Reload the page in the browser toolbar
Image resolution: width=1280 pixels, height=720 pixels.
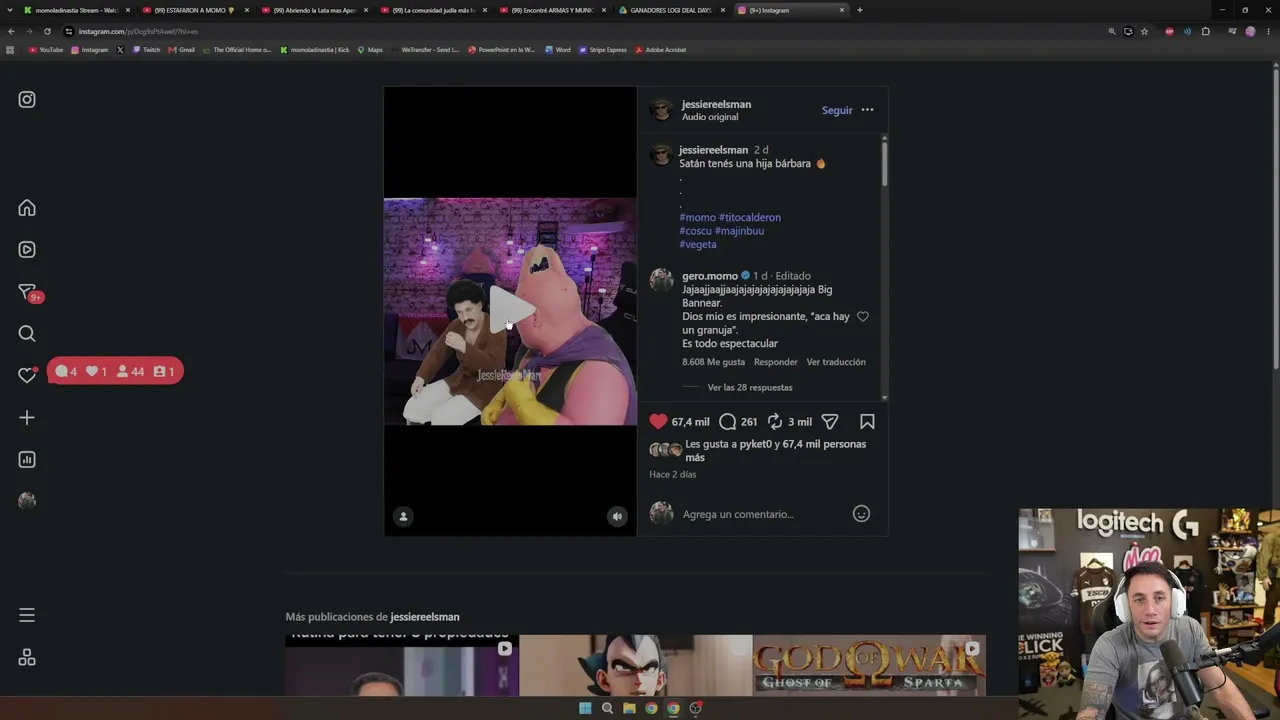tap(47, 31)
